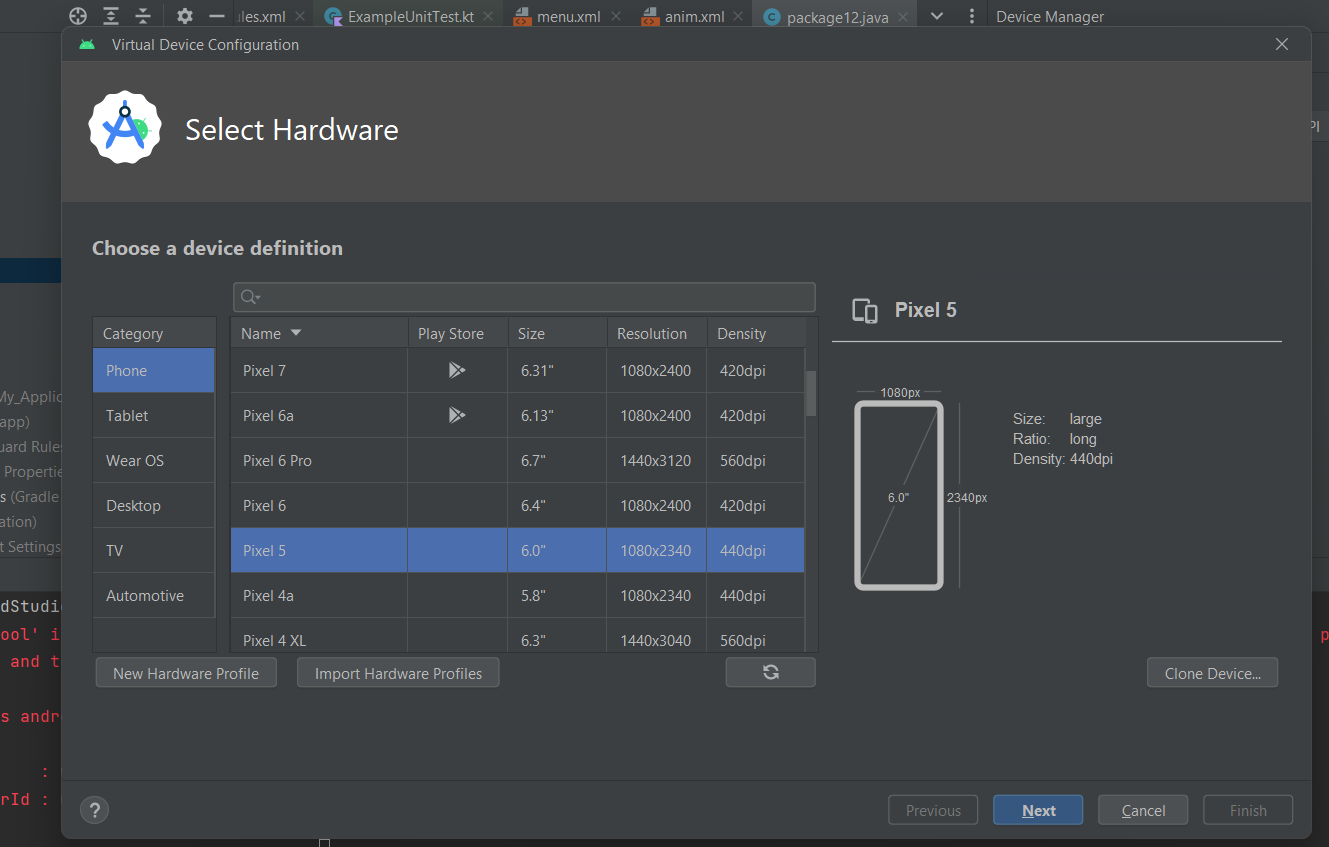This screenshot has width=1329, height=847.
Task: Click the 5.8" size cell for Pixel 4a
Action: [557, 595]
